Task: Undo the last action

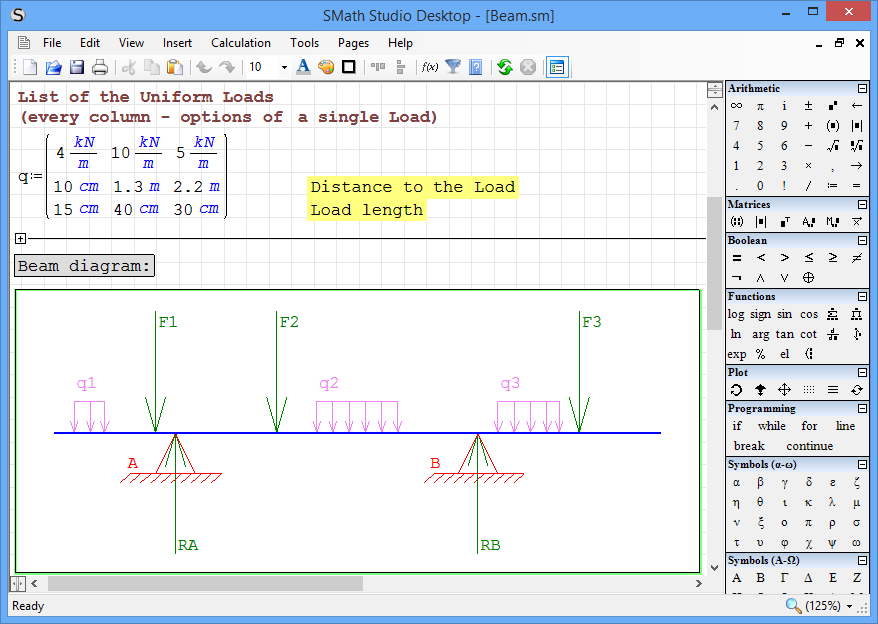Action: pyautogui.click(x=204, y=67)
